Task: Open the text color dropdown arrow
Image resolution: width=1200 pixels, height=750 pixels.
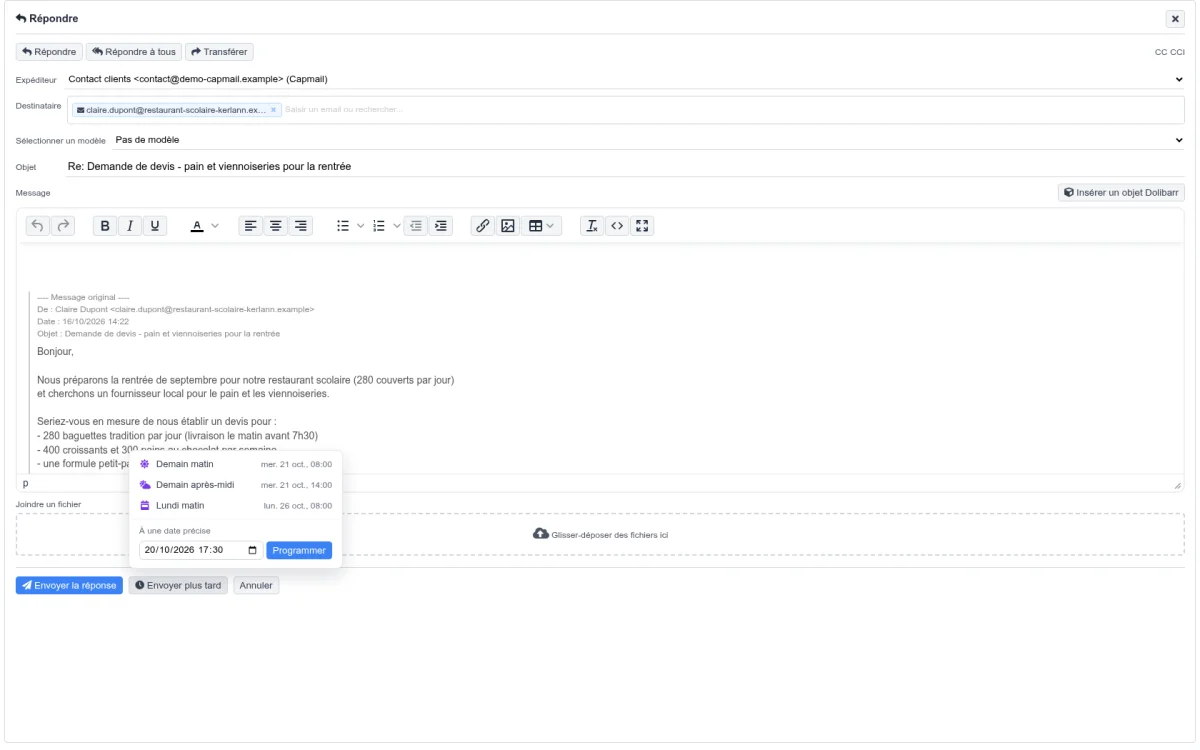Action: [x=216, y=226]
